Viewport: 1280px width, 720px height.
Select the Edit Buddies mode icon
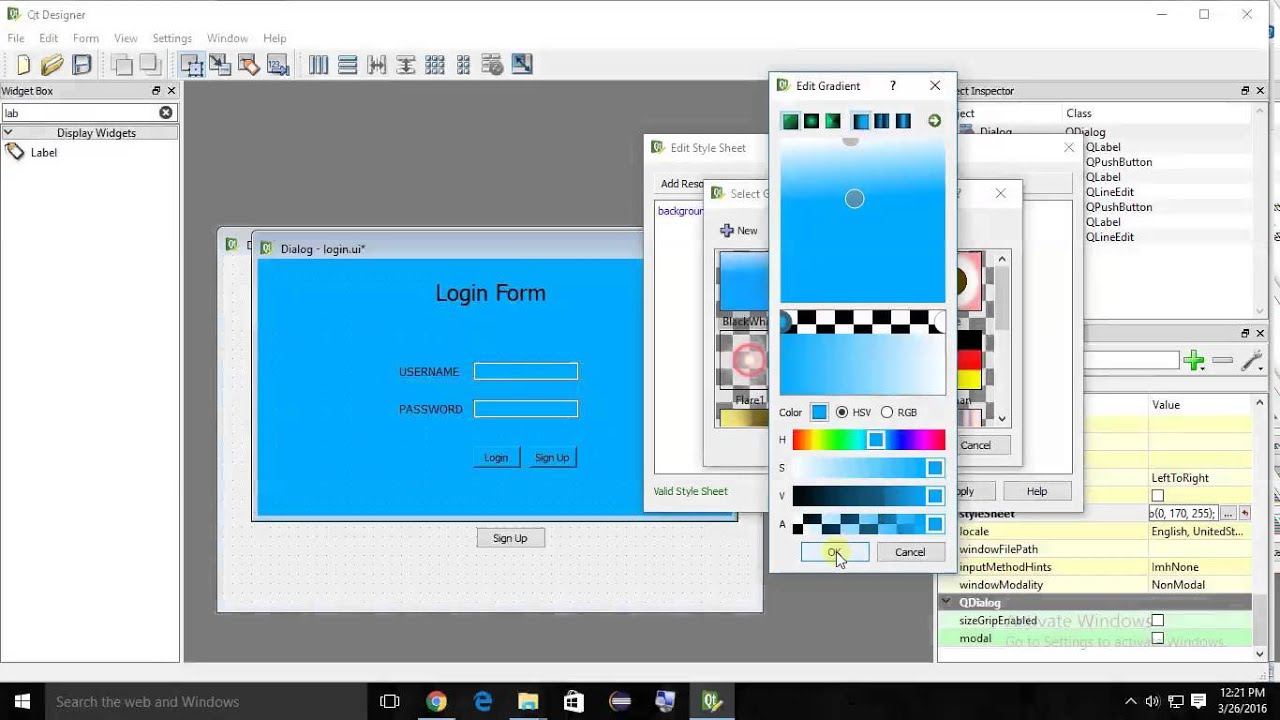pyautogui.click(x=249, y=65)
